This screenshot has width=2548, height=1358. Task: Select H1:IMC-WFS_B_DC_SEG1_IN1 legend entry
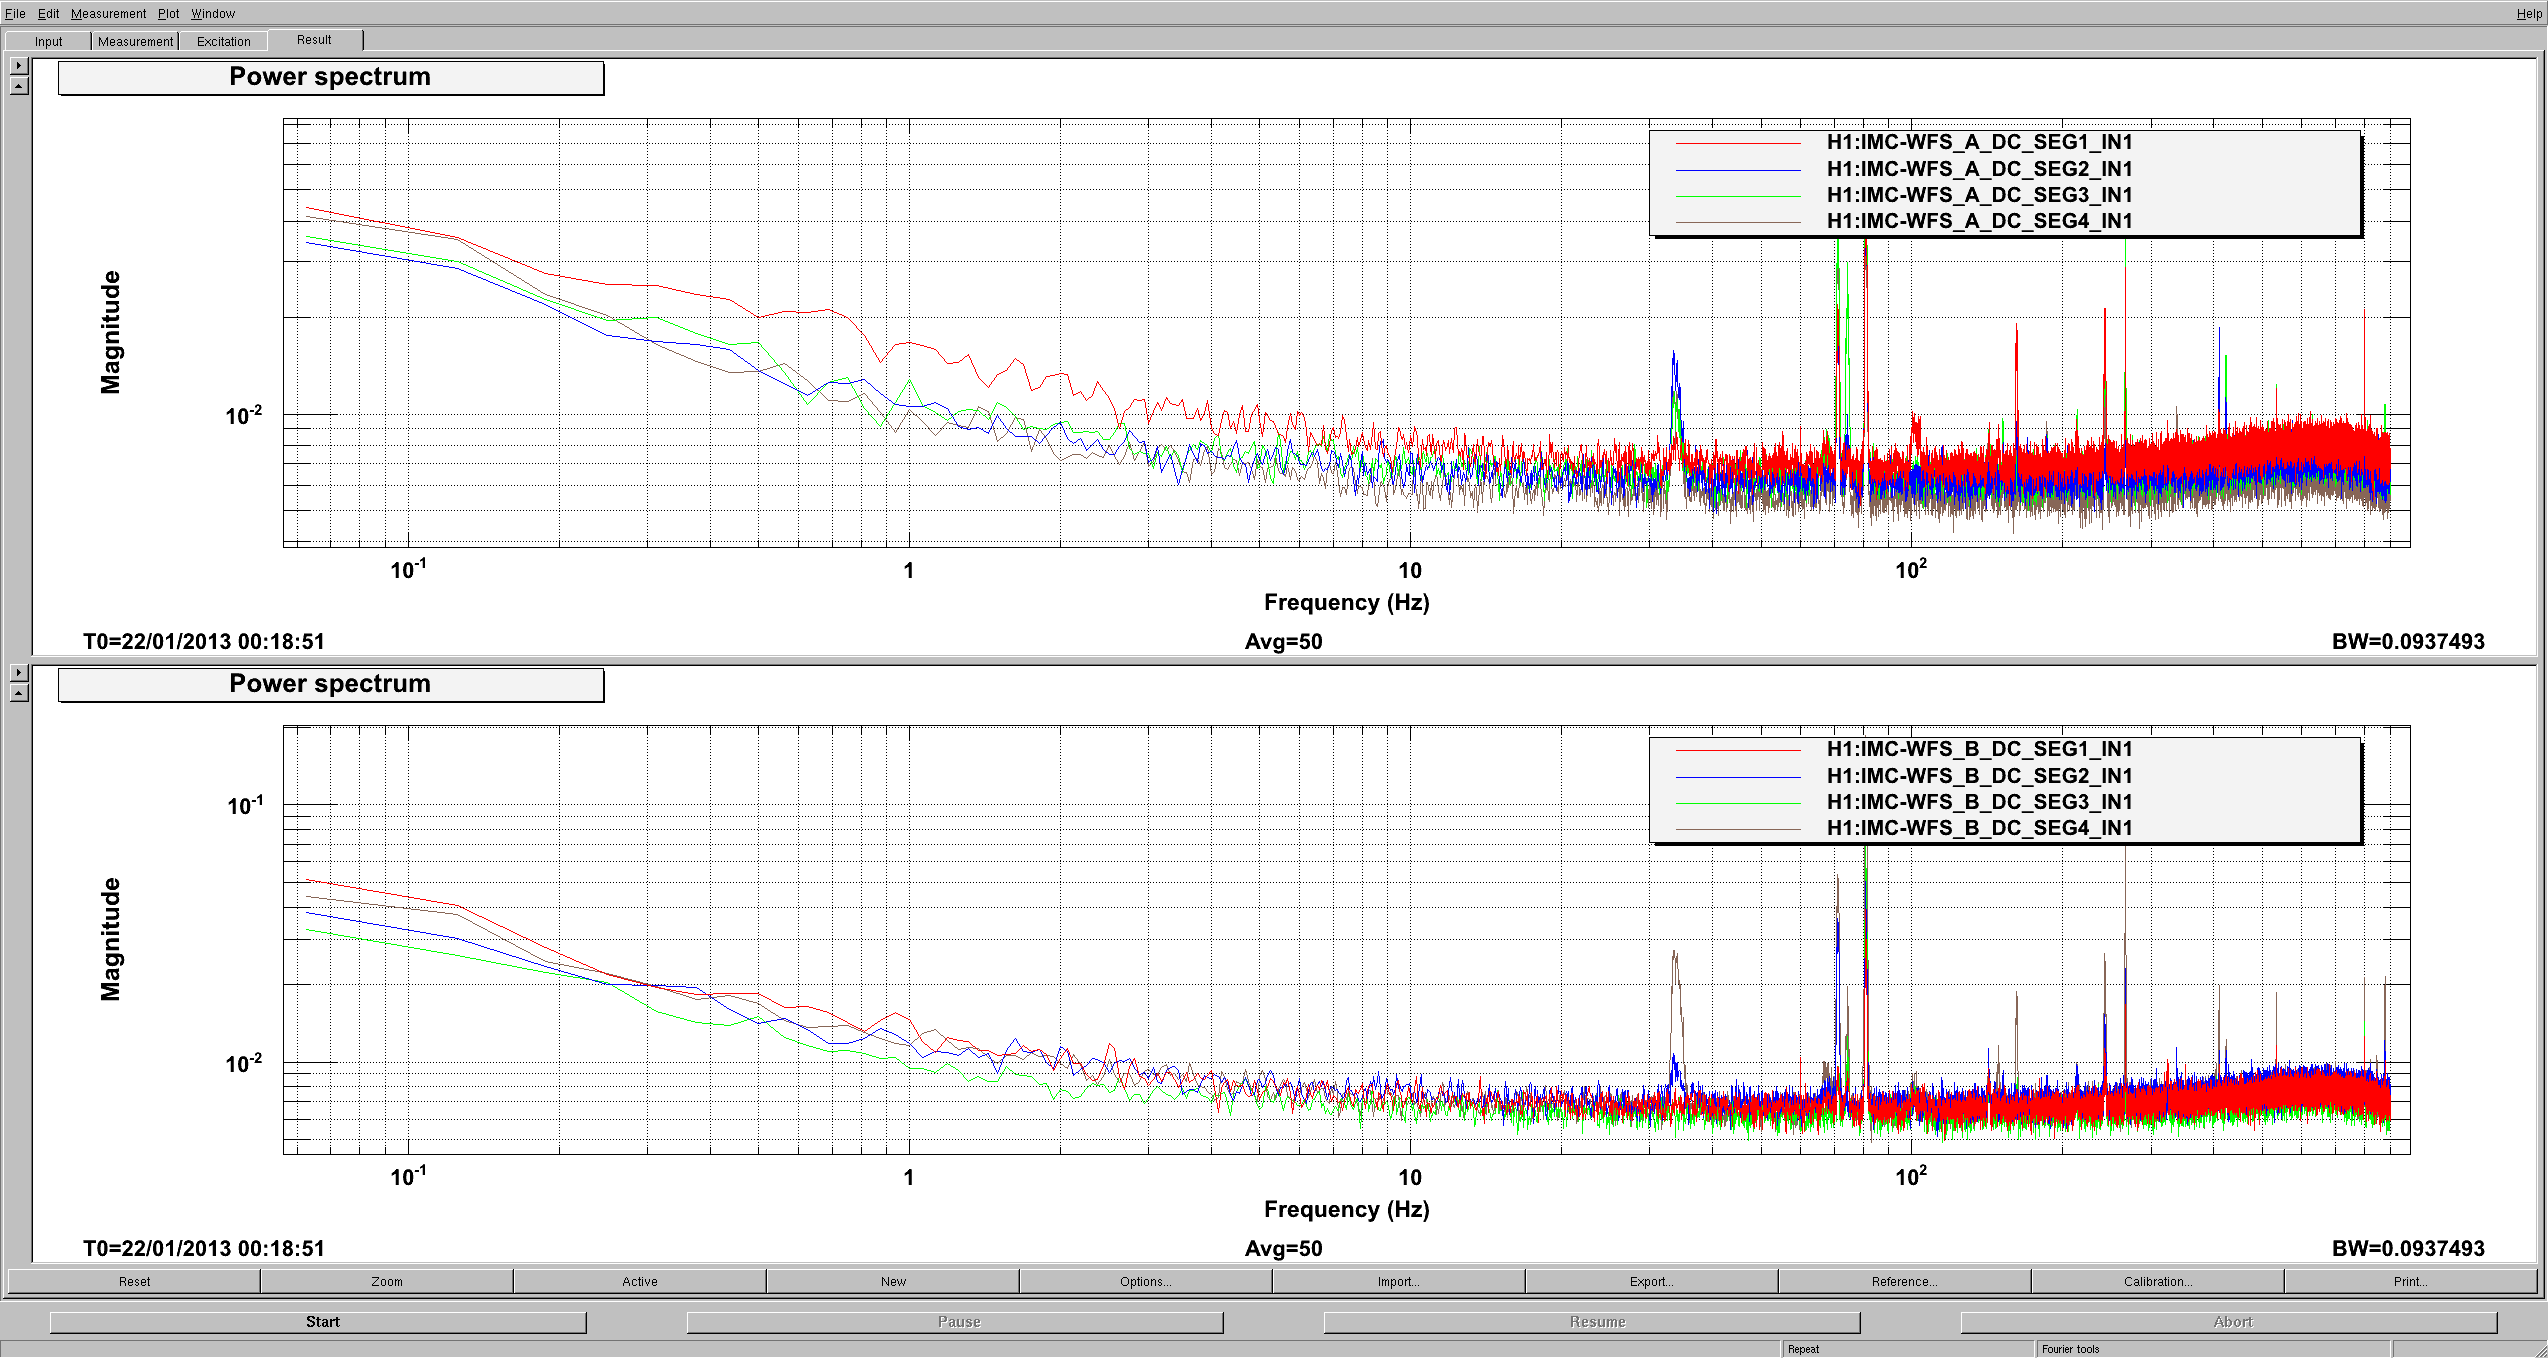pyautogui.click(x=1979, y=749)
